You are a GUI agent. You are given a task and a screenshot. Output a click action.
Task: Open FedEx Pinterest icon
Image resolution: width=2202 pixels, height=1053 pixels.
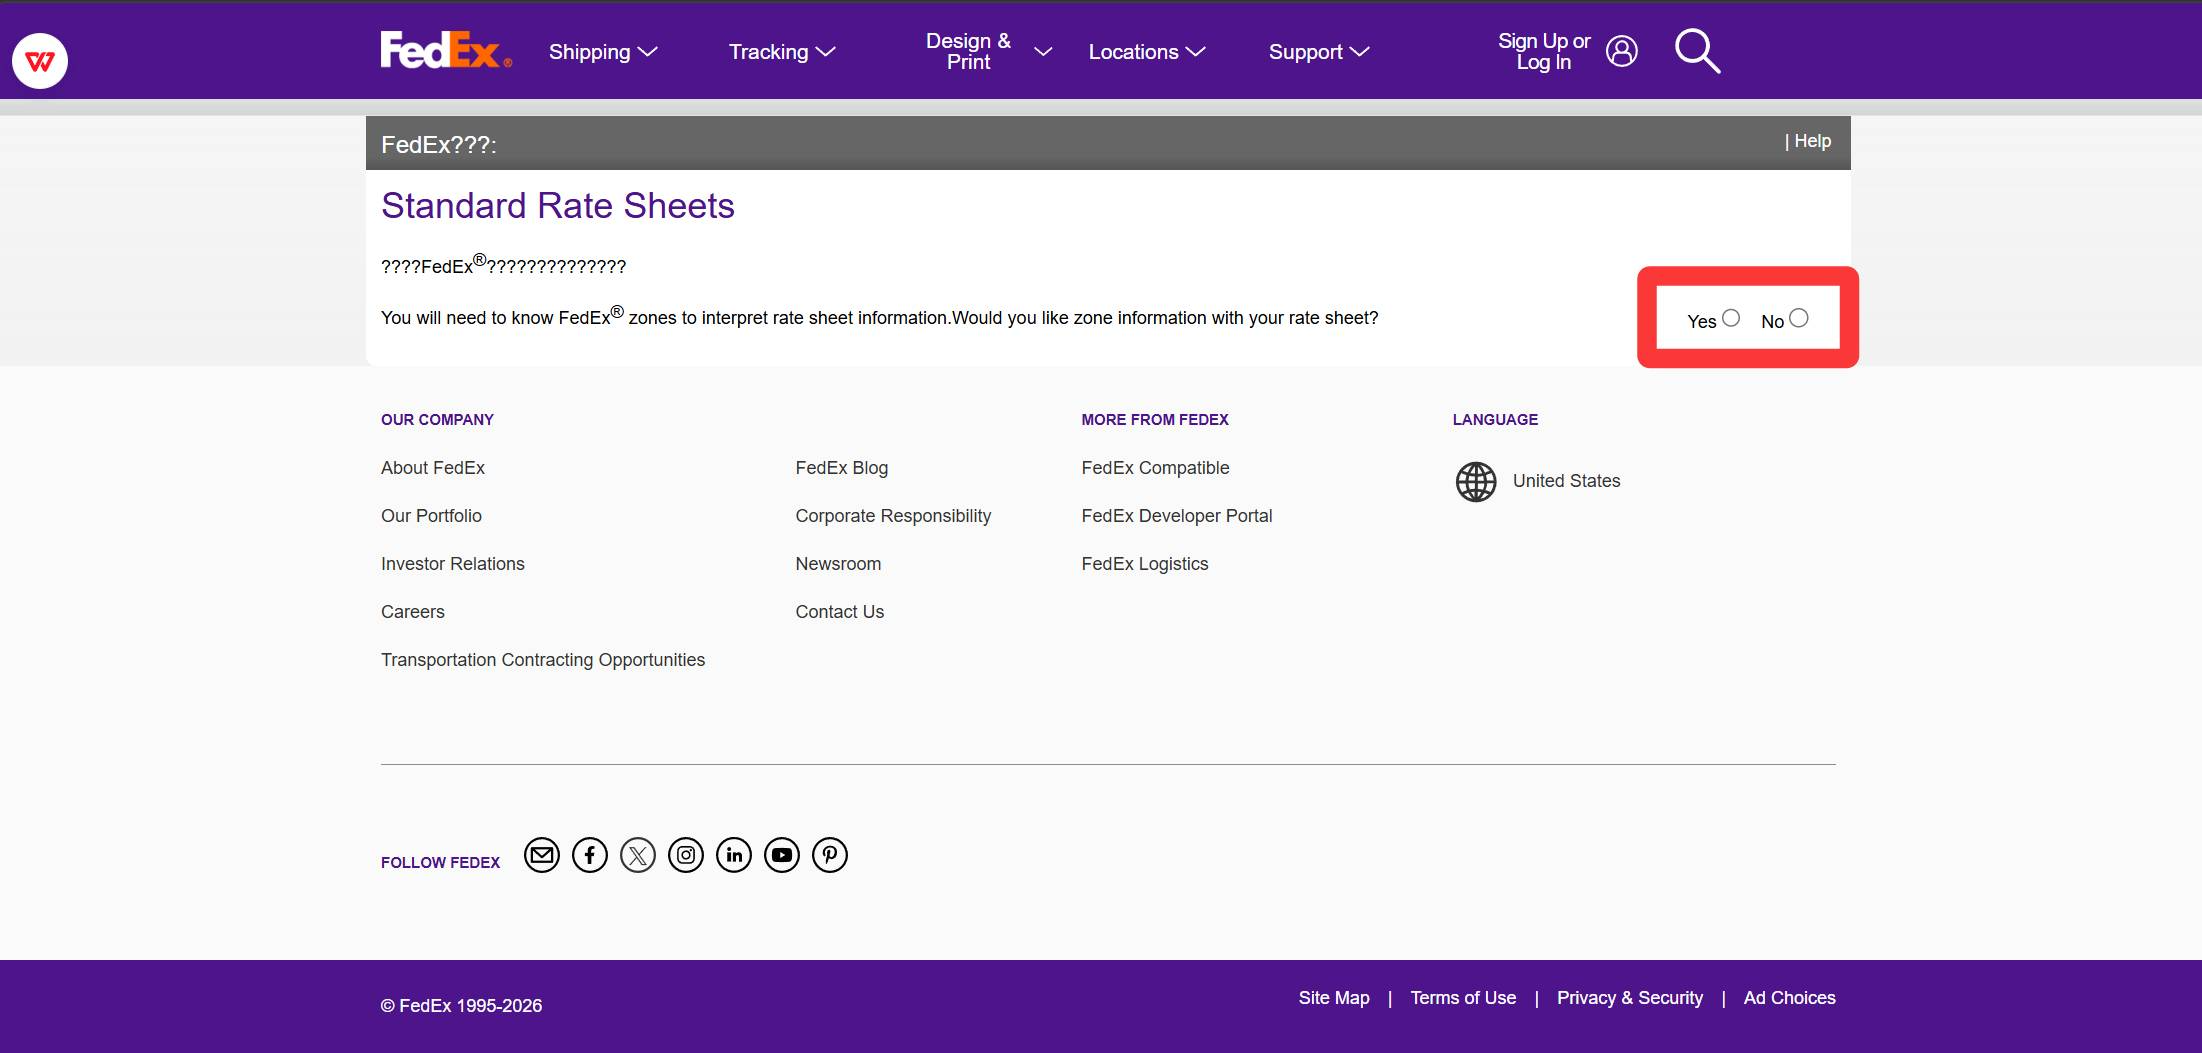830,855
